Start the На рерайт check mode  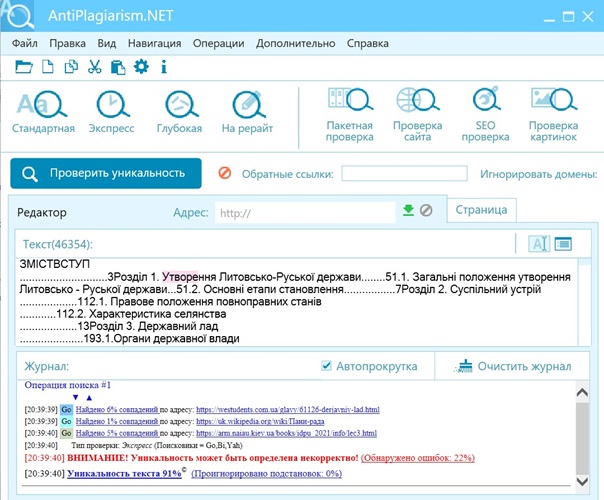(247, 112)
